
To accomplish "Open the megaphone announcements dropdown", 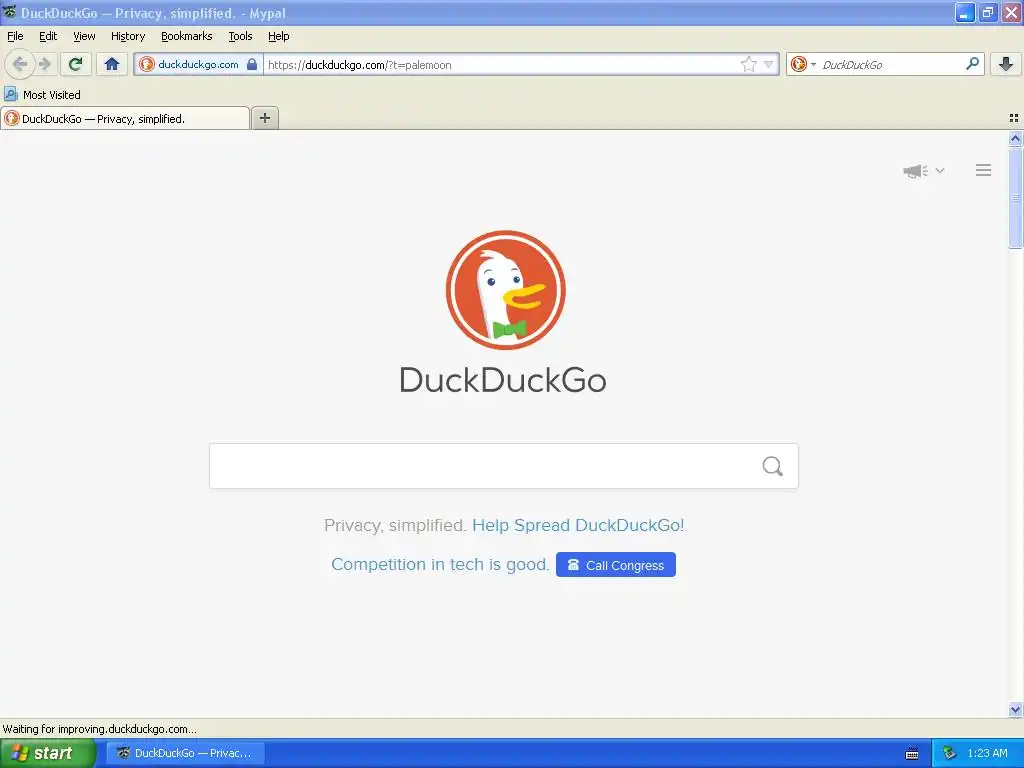I will (923, 171).
